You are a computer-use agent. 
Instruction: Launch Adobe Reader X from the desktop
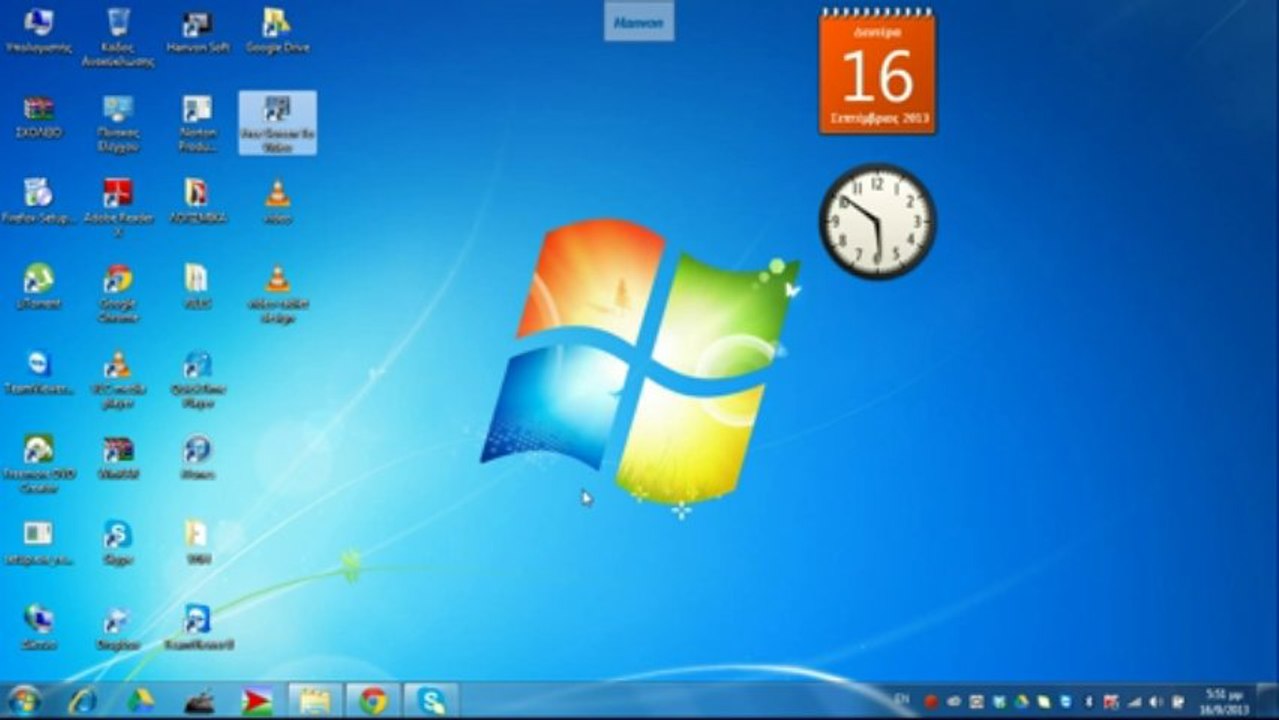click(x=118, y=208)
